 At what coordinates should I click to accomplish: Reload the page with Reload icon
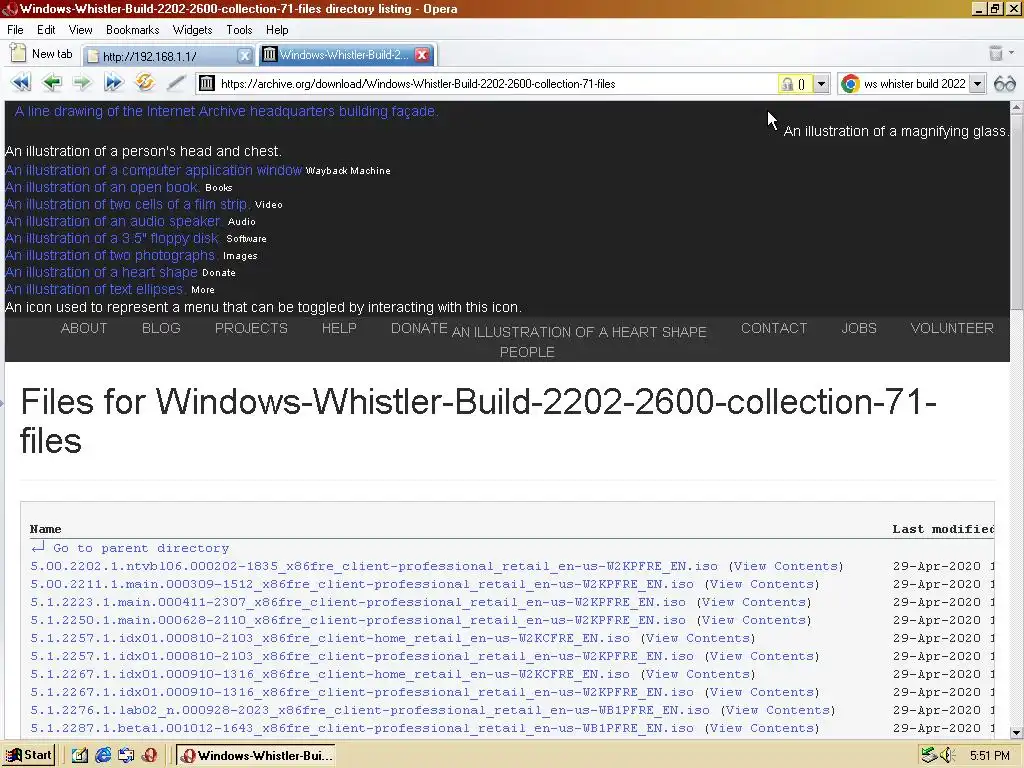pos(144,82)
